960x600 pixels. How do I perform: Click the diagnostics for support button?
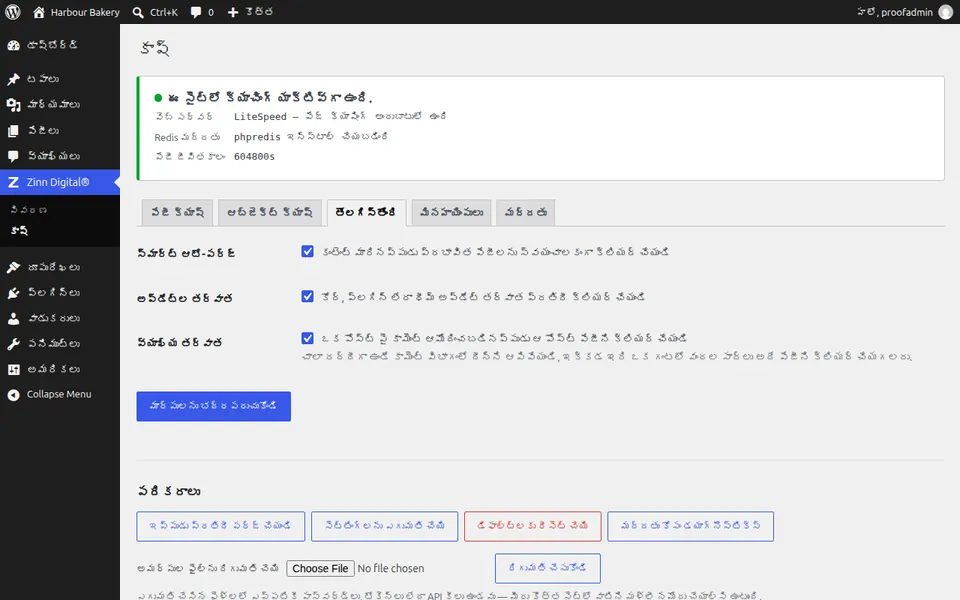691,526
